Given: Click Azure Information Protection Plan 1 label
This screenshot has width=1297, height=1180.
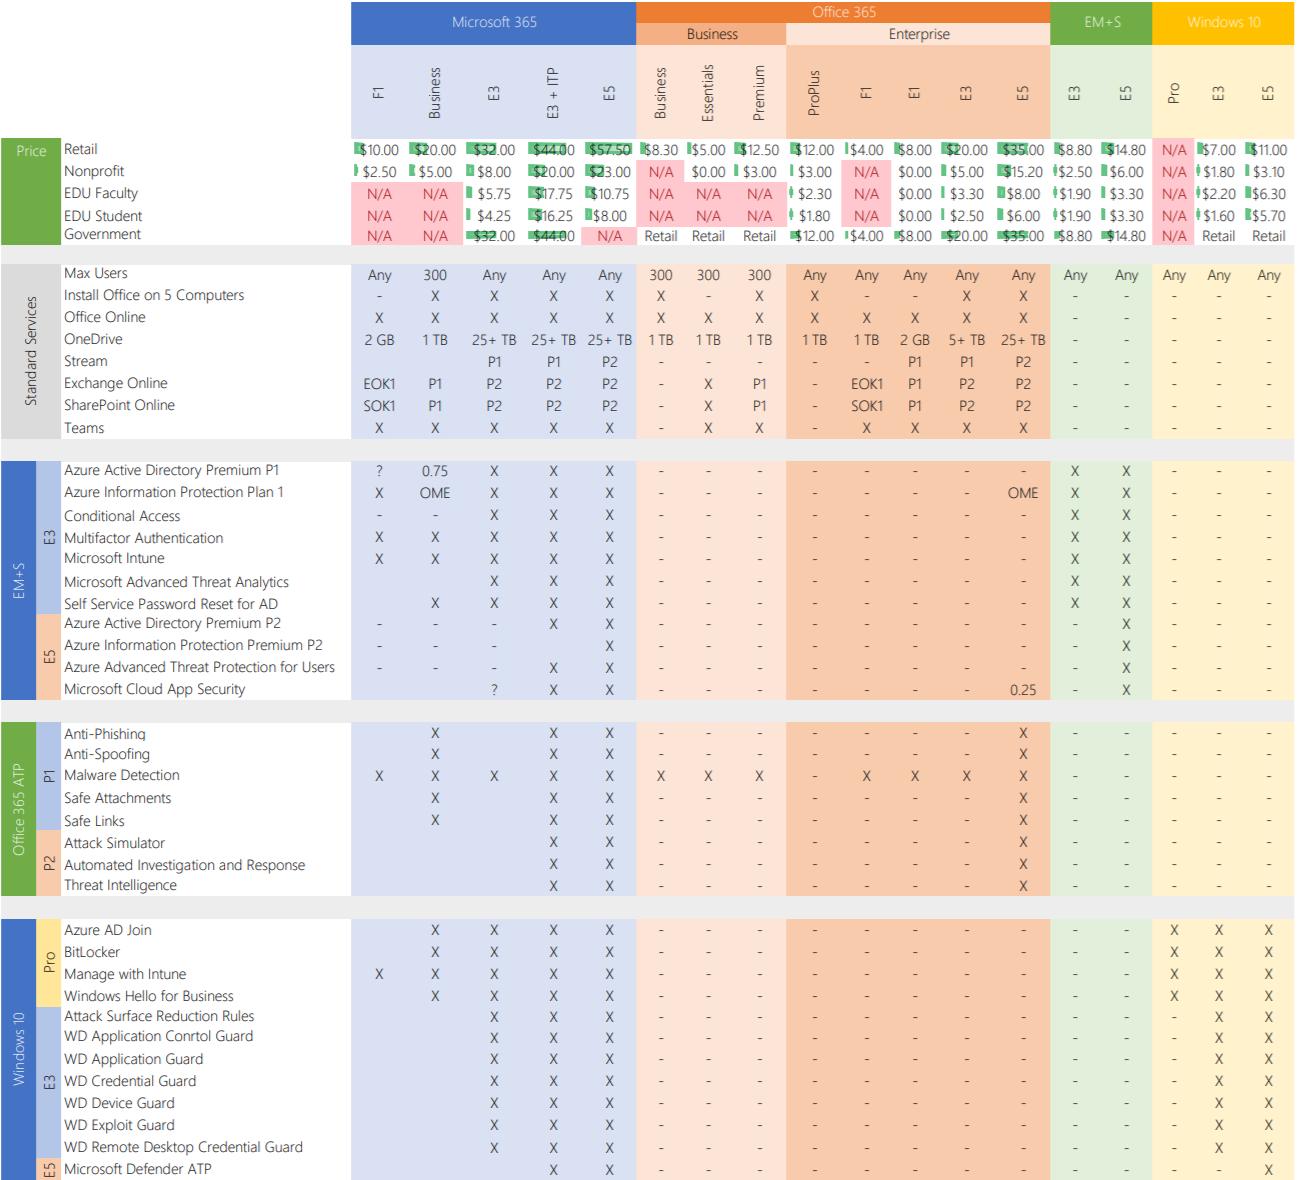Looking at the screenshot, I should (174, 492).
